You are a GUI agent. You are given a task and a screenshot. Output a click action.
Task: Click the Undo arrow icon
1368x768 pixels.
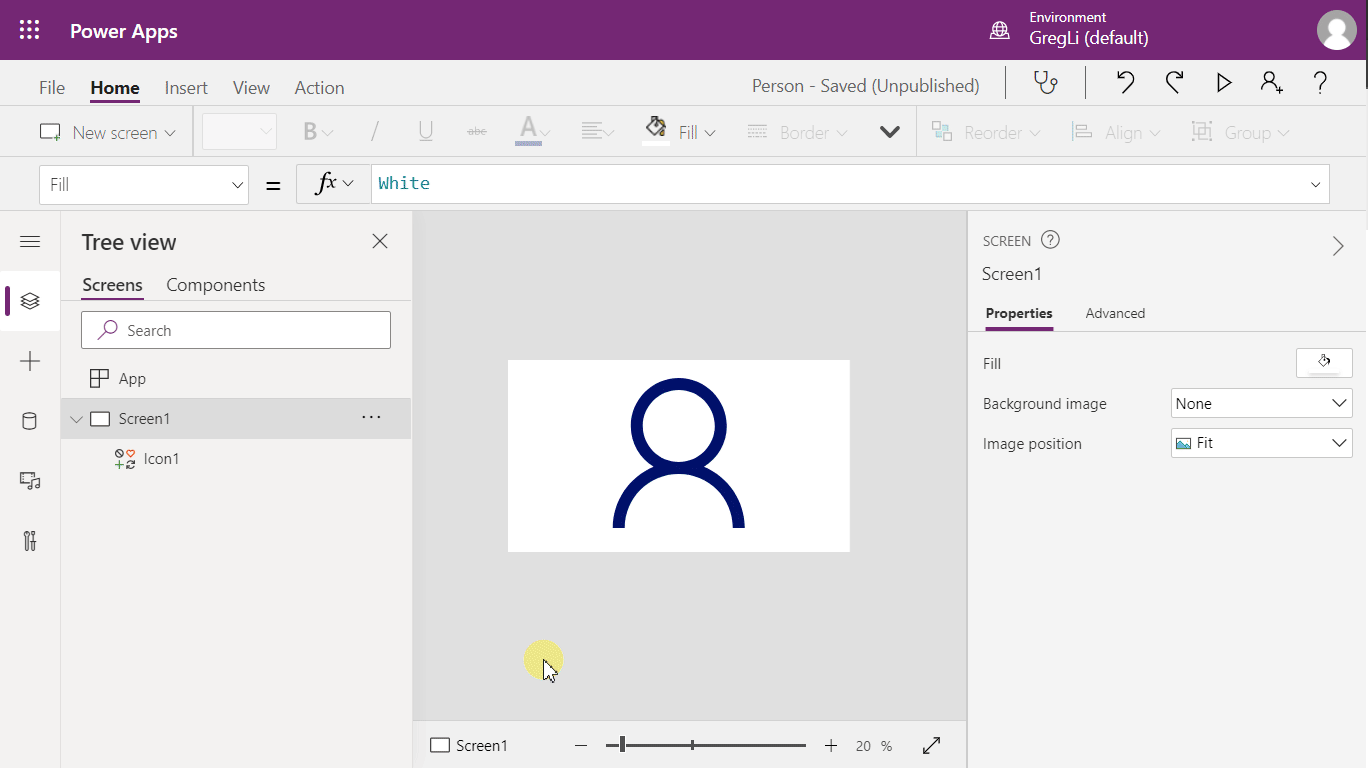[1125, 83]
